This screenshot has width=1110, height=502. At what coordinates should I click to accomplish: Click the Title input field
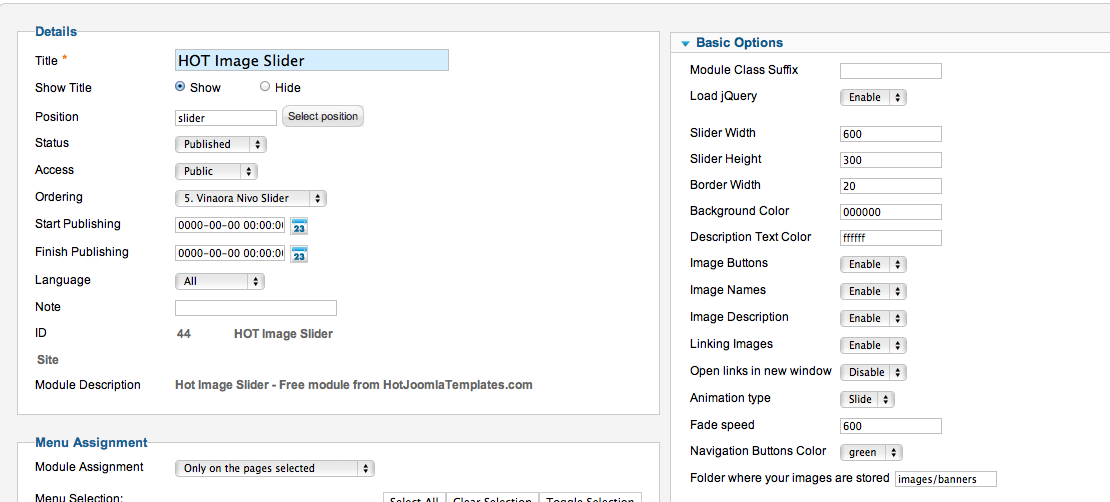coord(311,60)
